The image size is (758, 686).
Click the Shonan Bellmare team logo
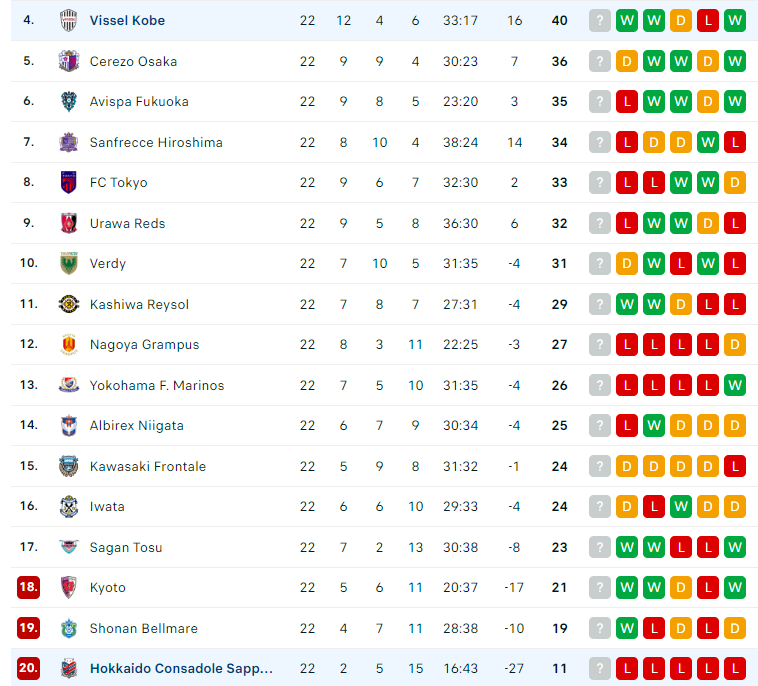tap(69, 628)
